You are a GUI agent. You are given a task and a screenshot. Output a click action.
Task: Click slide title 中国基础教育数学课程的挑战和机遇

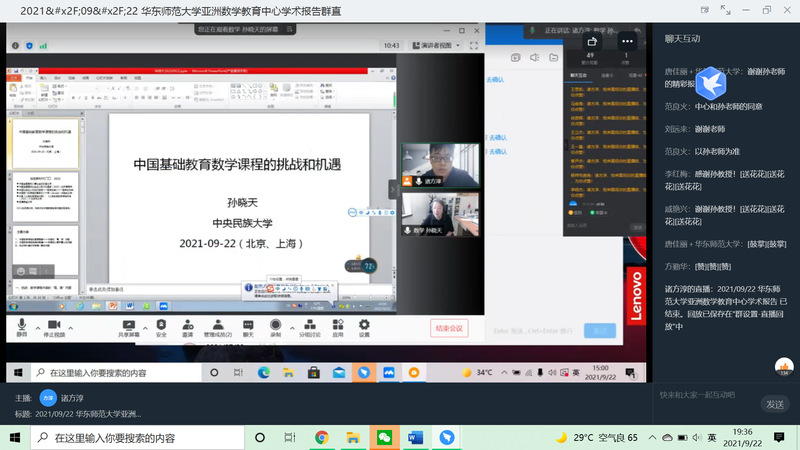pyautogui.click(x=237, y=164)
